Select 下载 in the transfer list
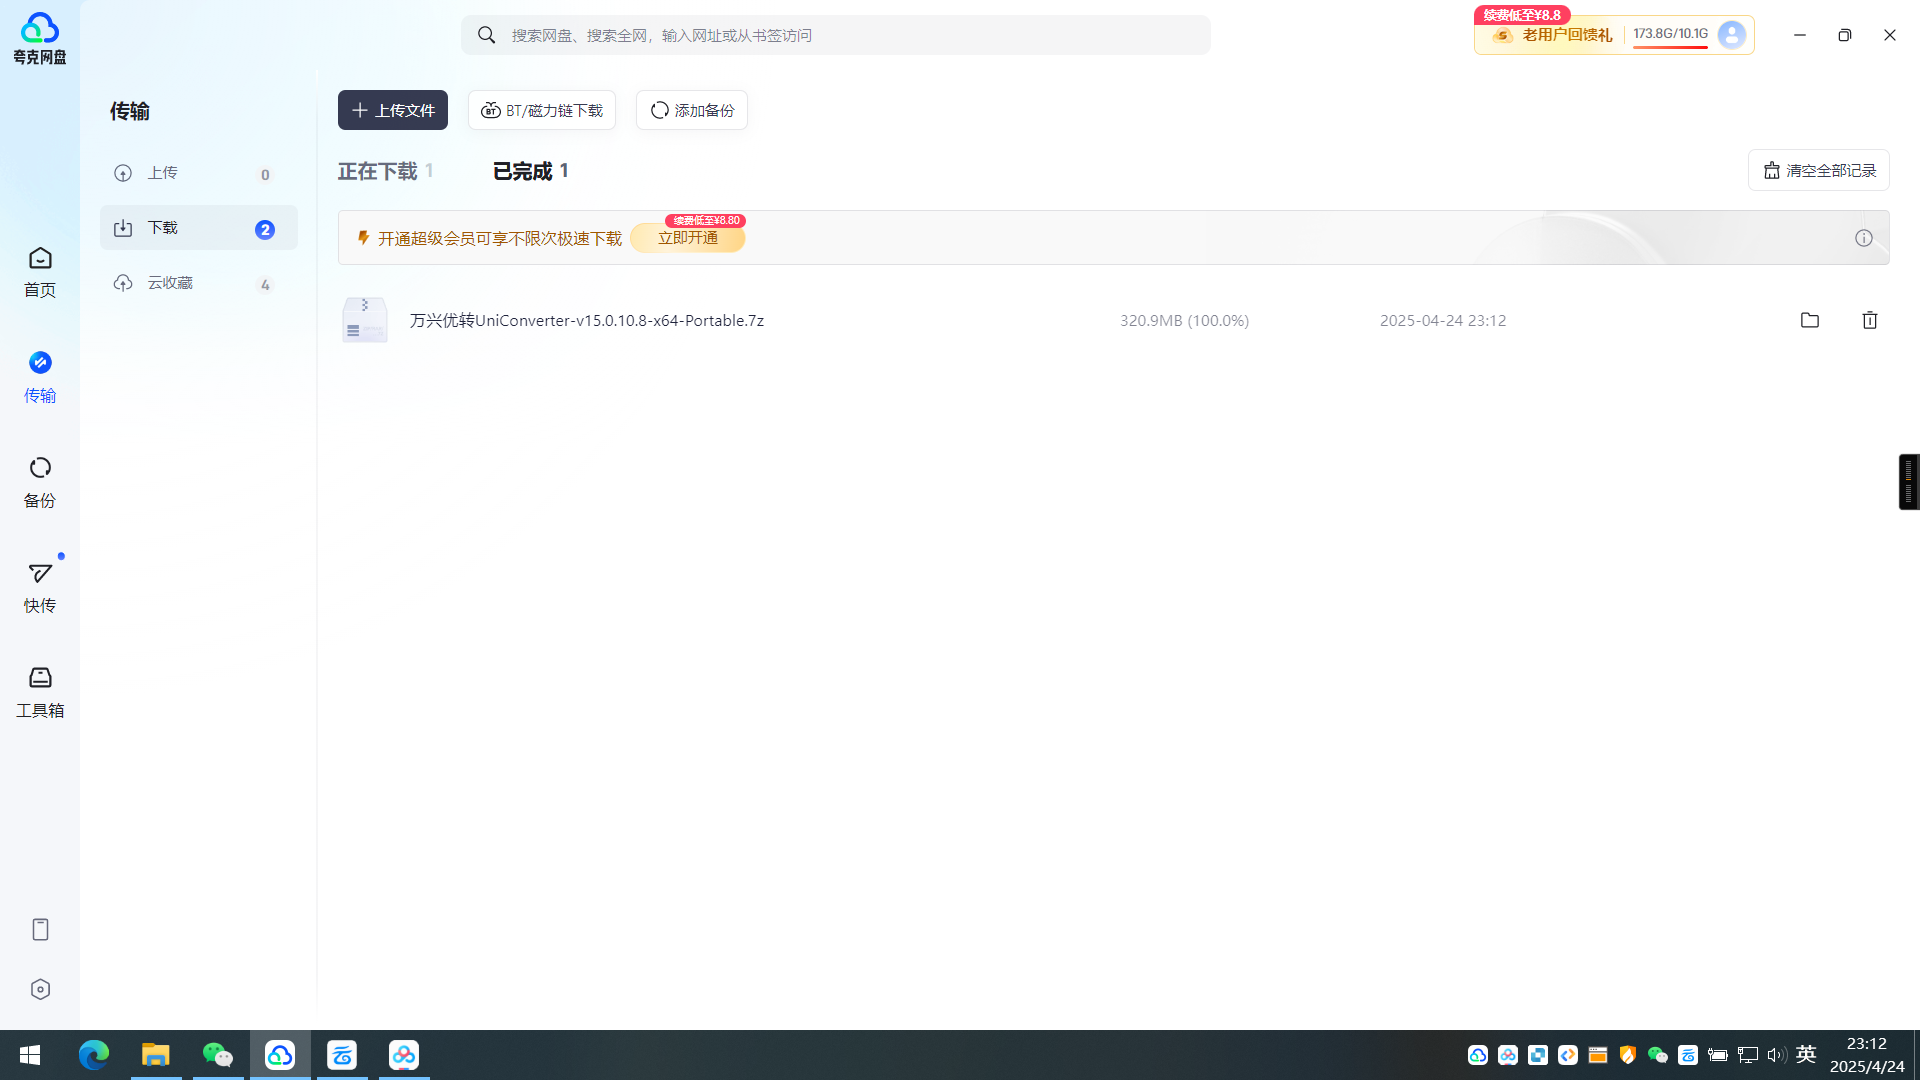The height and width of the screenshot is (1080, 1920). 199,228
